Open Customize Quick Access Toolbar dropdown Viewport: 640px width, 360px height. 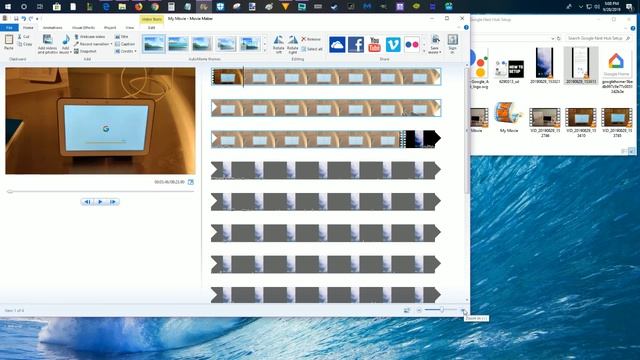click(37, 19)
